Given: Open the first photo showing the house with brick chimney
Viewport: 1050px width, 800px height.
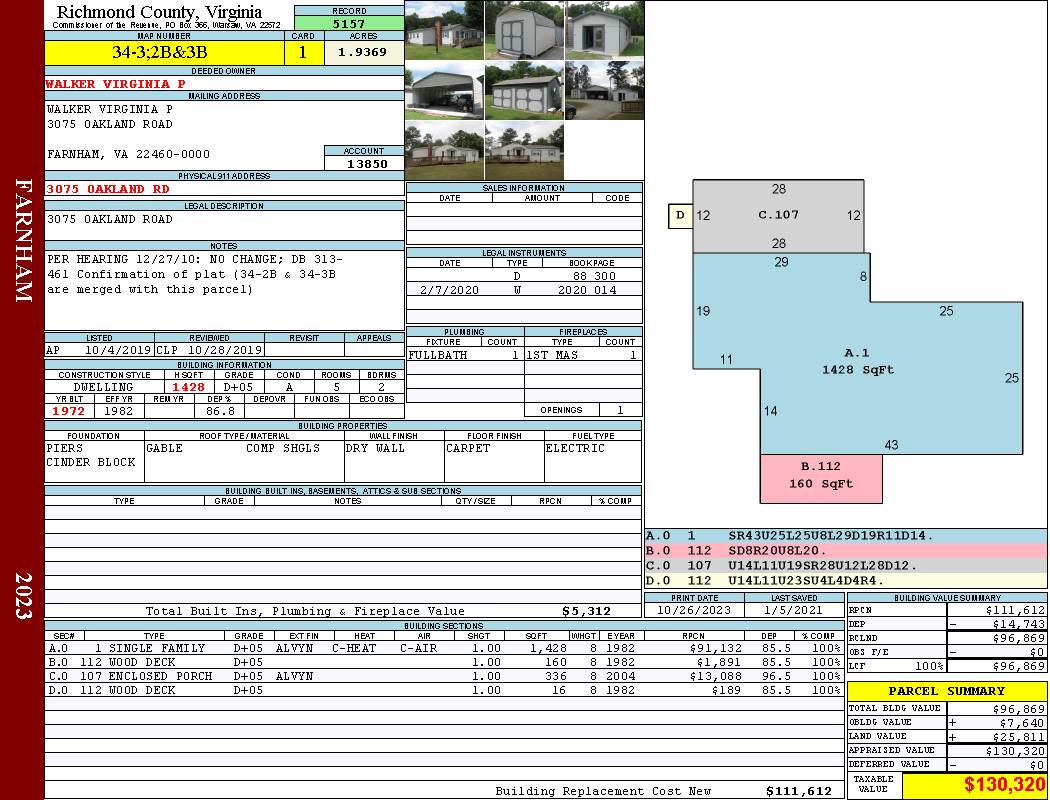Looking at the screenshot, I should (444, 30).
